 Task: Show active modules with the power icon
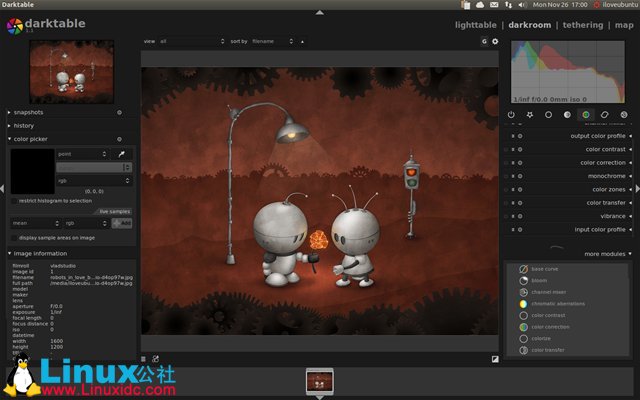[x=511, y=115]
